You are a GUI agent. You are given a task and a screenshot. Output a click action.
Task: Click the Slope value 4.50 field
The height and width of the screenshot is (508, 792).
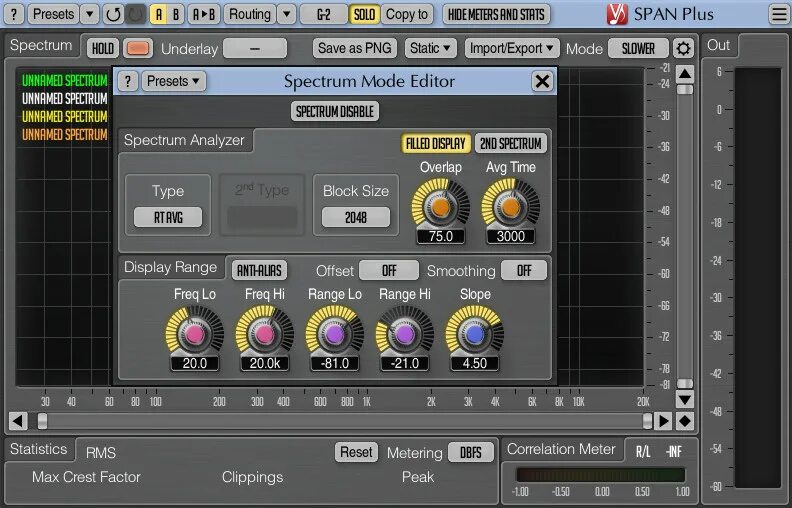tap(474, 363)
